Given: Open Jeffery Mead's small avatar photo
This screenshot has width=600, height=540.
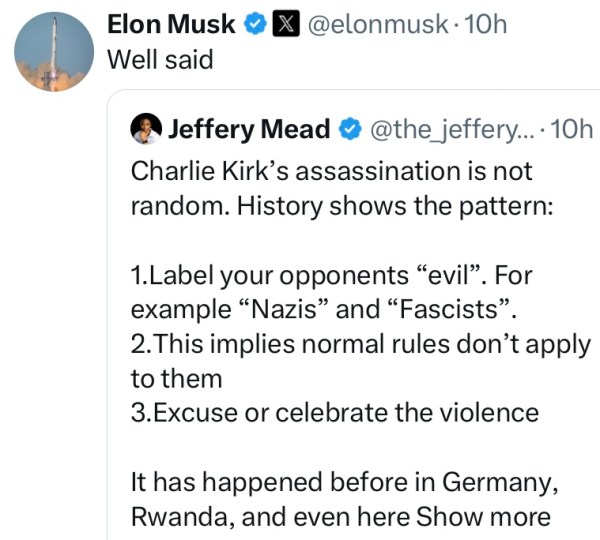Looking at the screenshot, I should [146, 128].
